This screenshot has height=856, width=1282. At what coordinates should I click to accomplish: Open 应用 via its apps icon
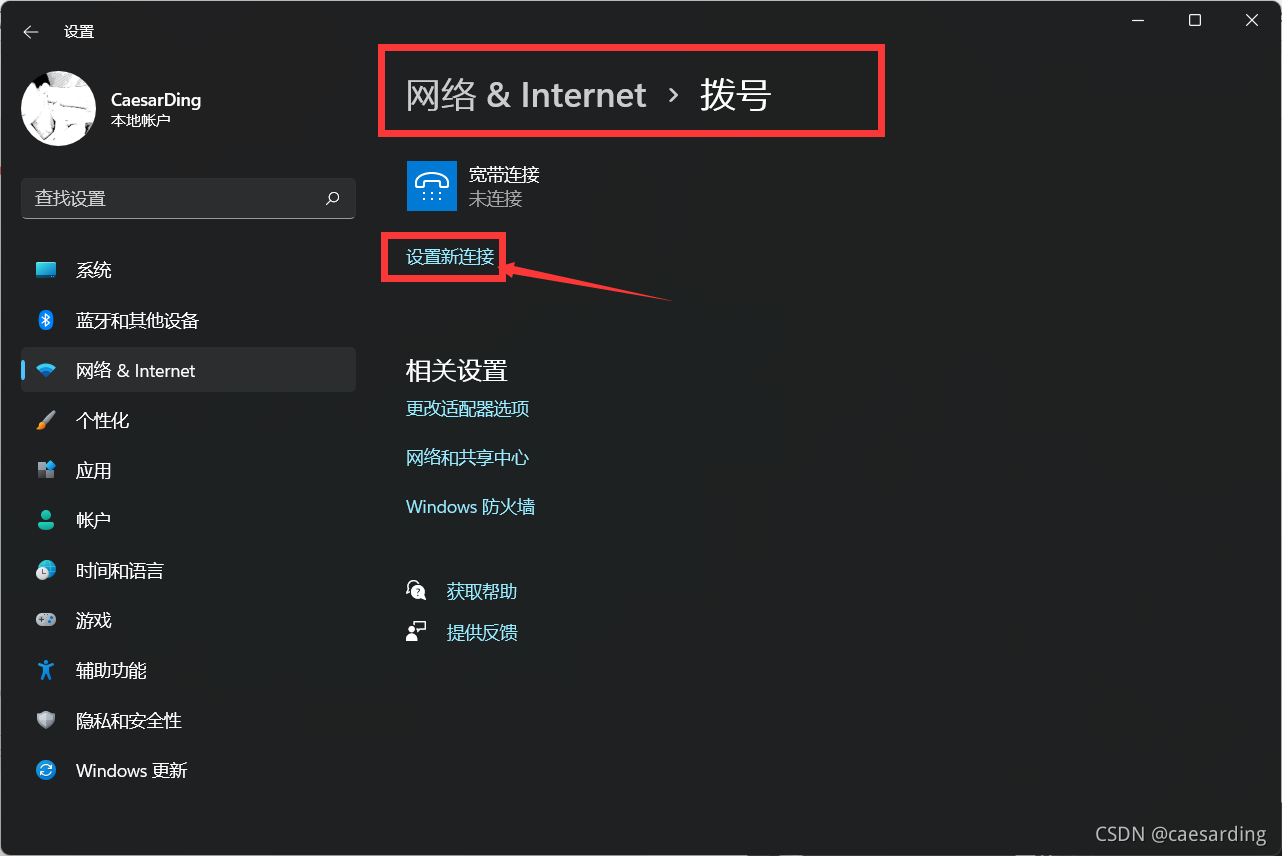[x=46, y=470]
